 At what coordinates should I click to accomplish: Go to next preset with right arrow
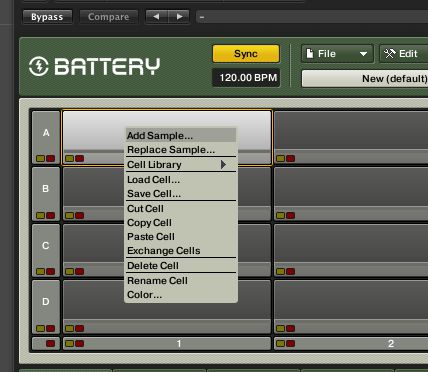point(179,17)
